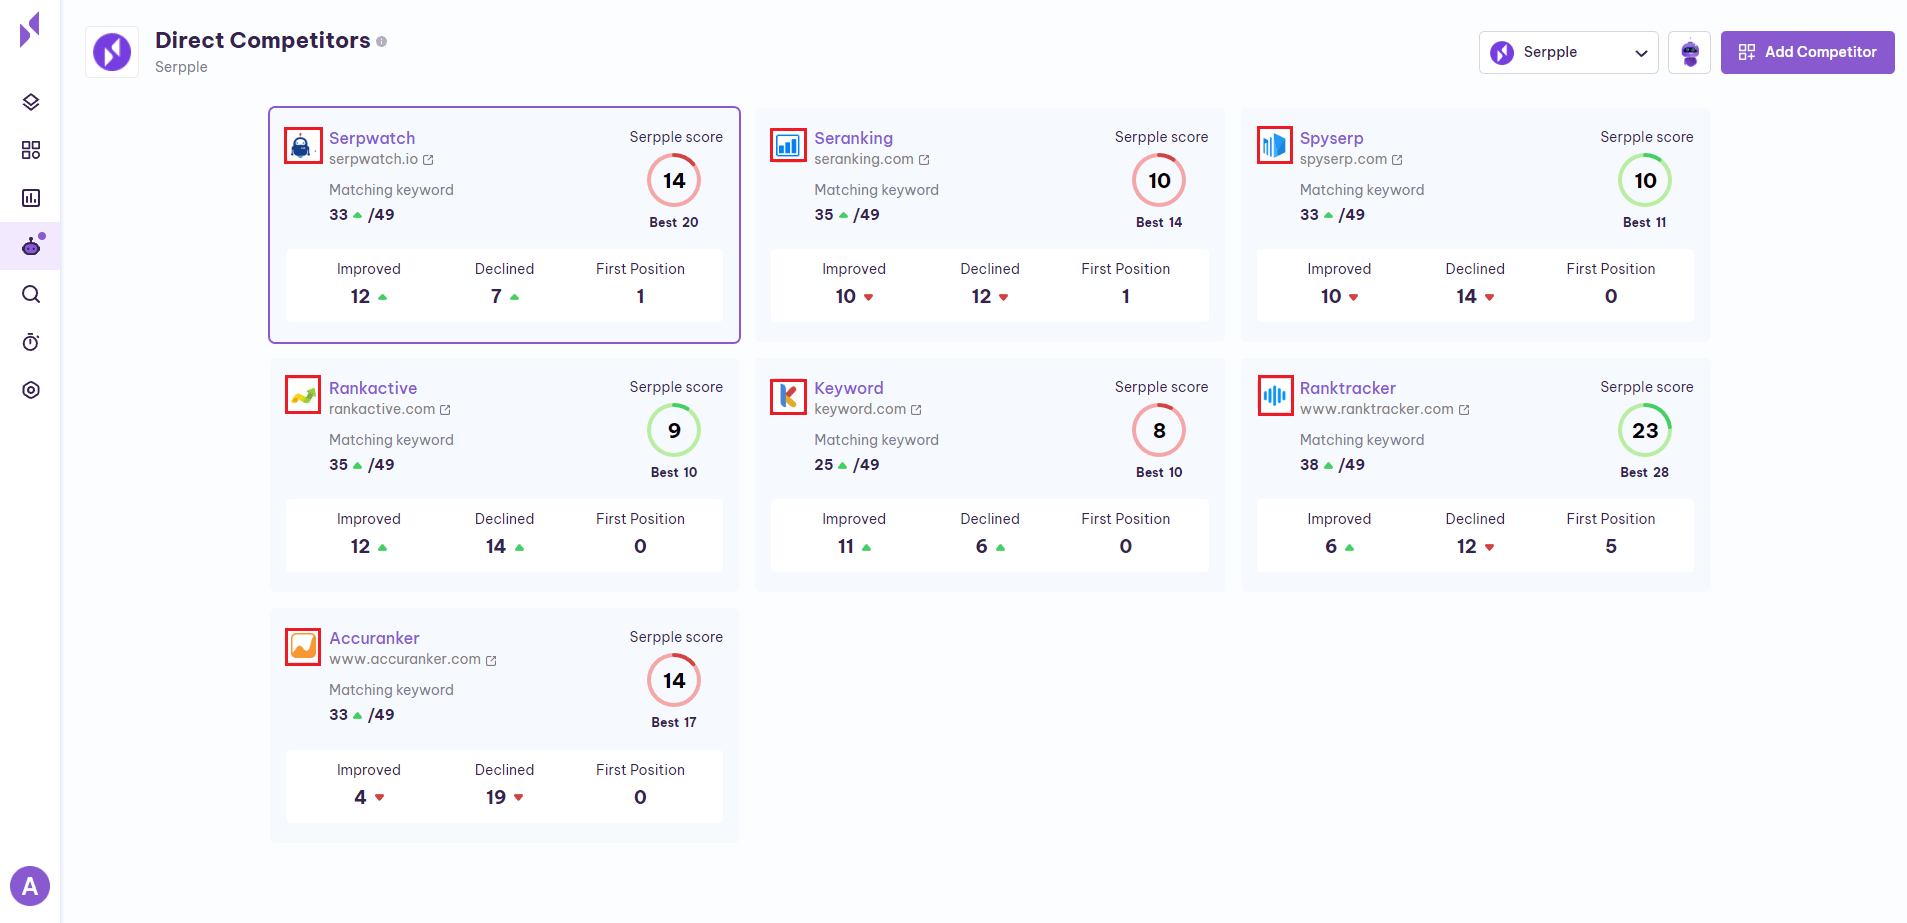Open the Ranktracker competitor name link
The height and width of the screenshot is (923, 1907).
pos(1347,388)
